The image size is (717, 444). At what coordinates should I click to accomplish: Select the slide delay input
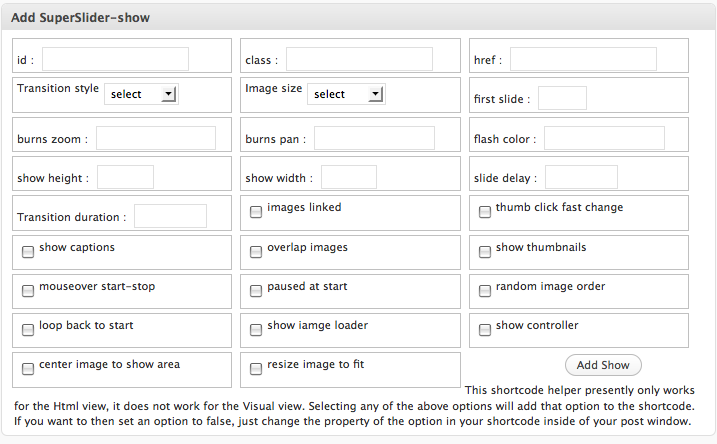[x=580, y=177]
